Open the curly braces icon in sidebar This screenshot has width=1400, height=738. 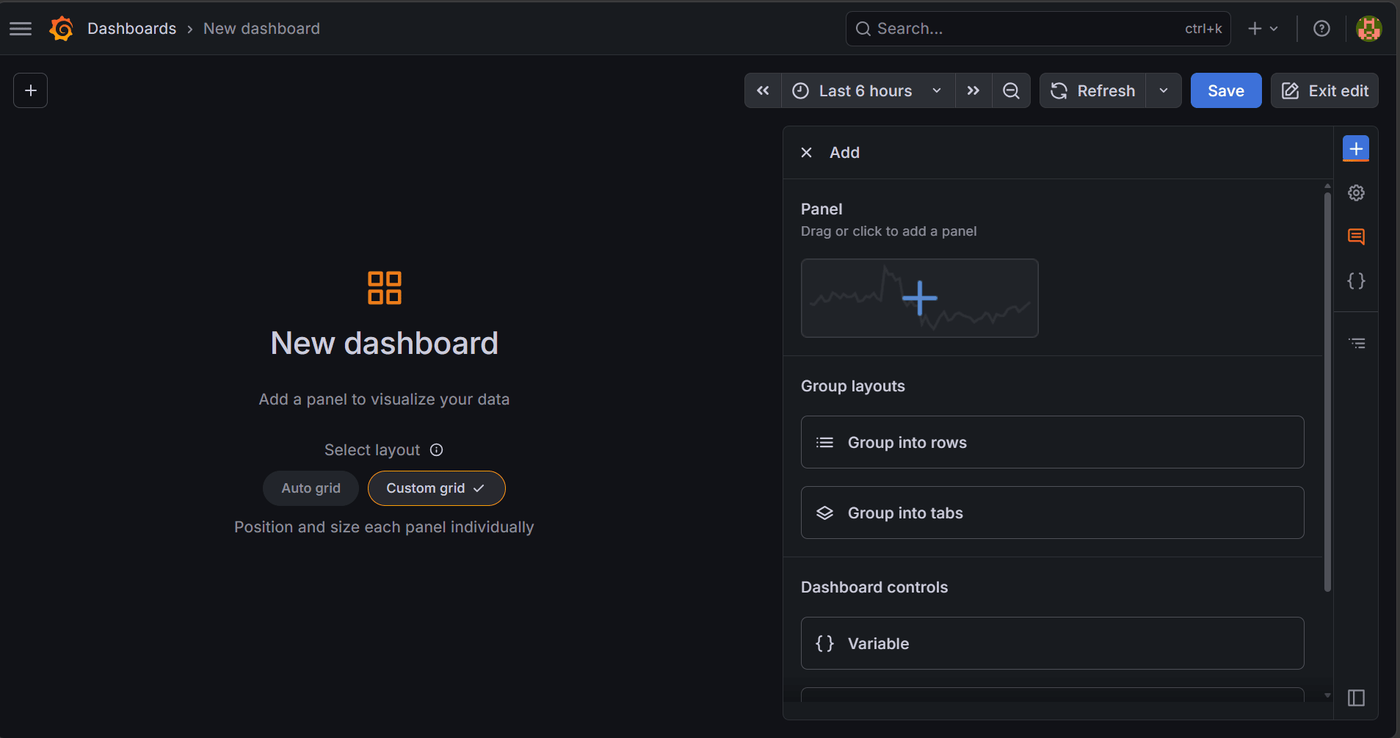pos(1356,281)
